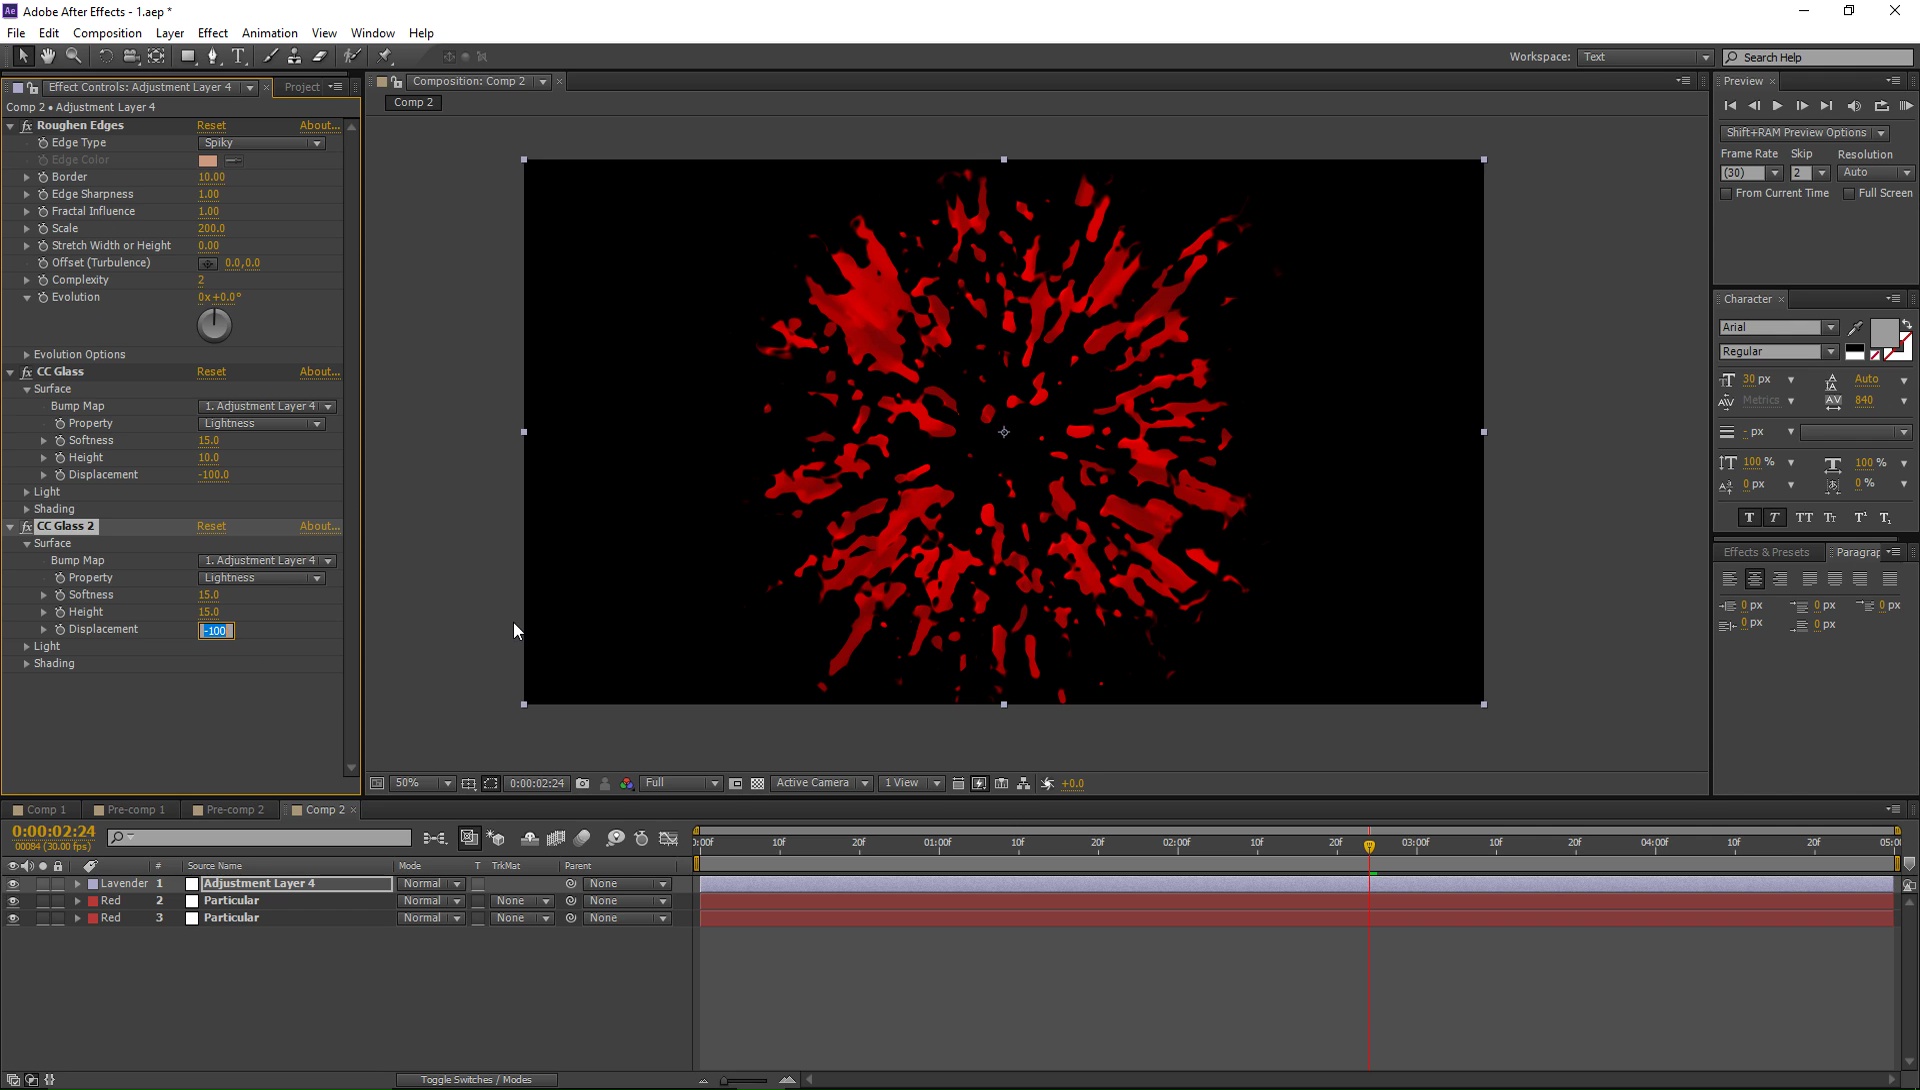This screenshot has width=1920, height=1090.
Task: Click the Zoom tool icon
Action: [70, 55]
